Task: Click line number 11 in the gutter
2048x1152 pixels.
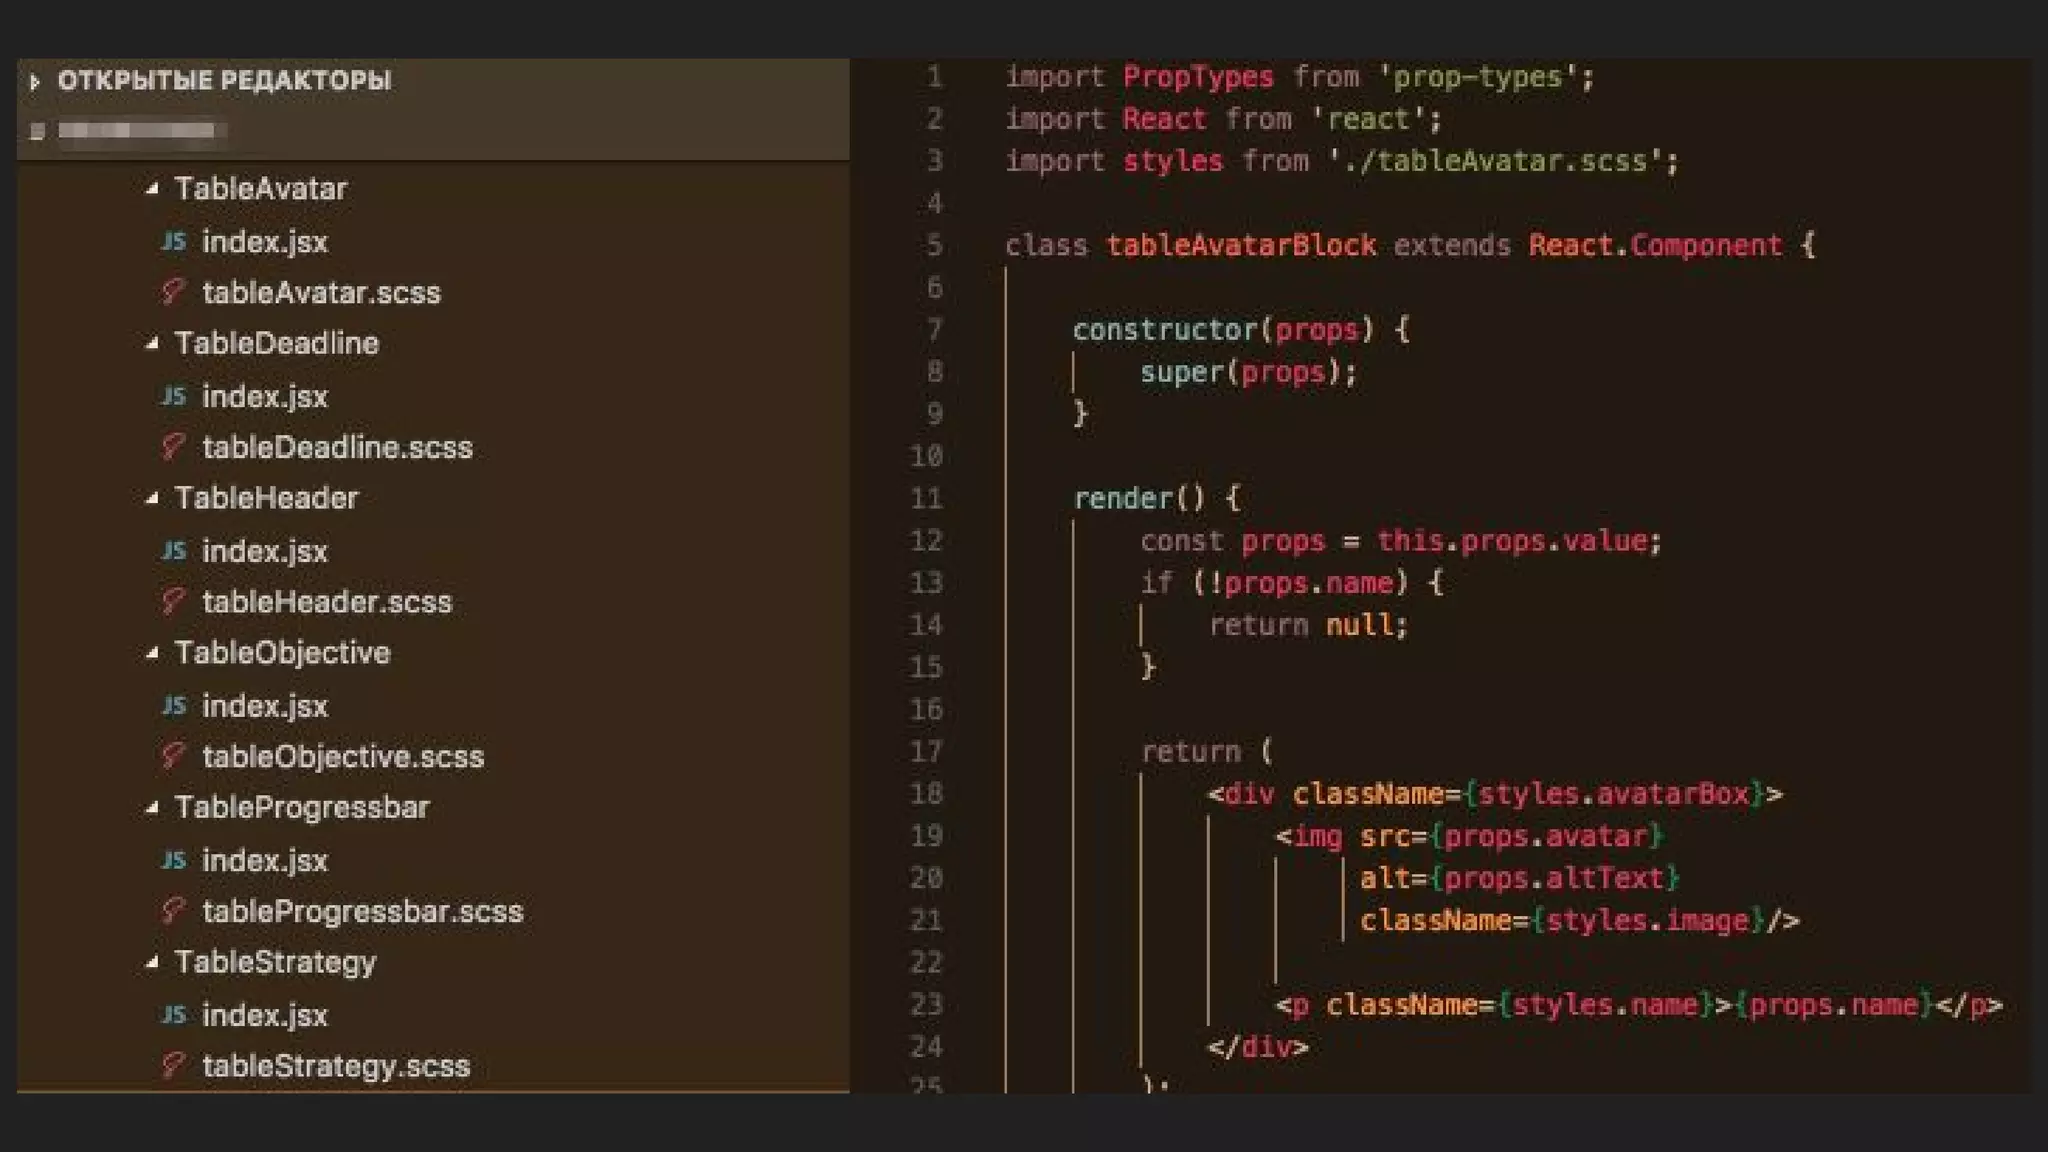Action: pyautogui.click(x=926, y=498)
